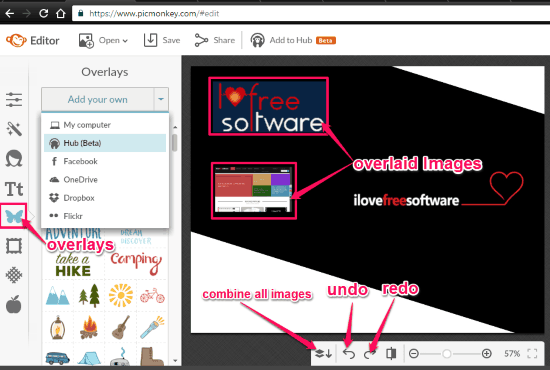Add the lantern overlay sticker
Viewport: 550px width, 370px height.
[58, 327]
